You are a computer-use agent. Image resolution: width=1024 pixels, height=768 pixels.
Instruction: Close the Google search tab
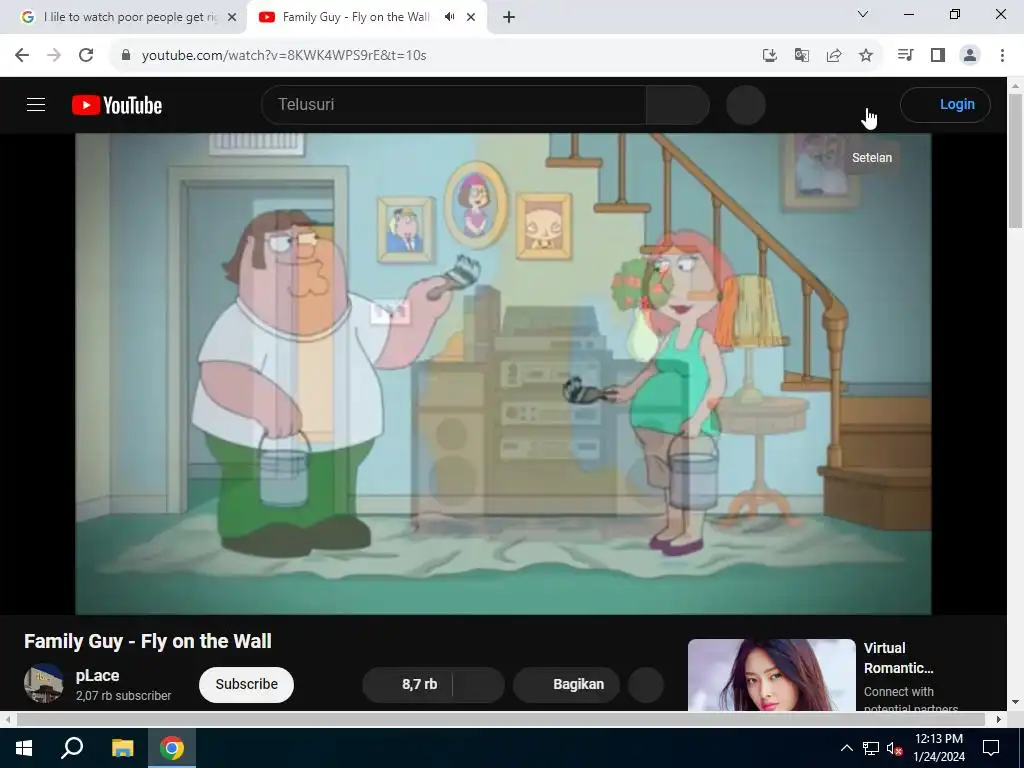point(232,17)
